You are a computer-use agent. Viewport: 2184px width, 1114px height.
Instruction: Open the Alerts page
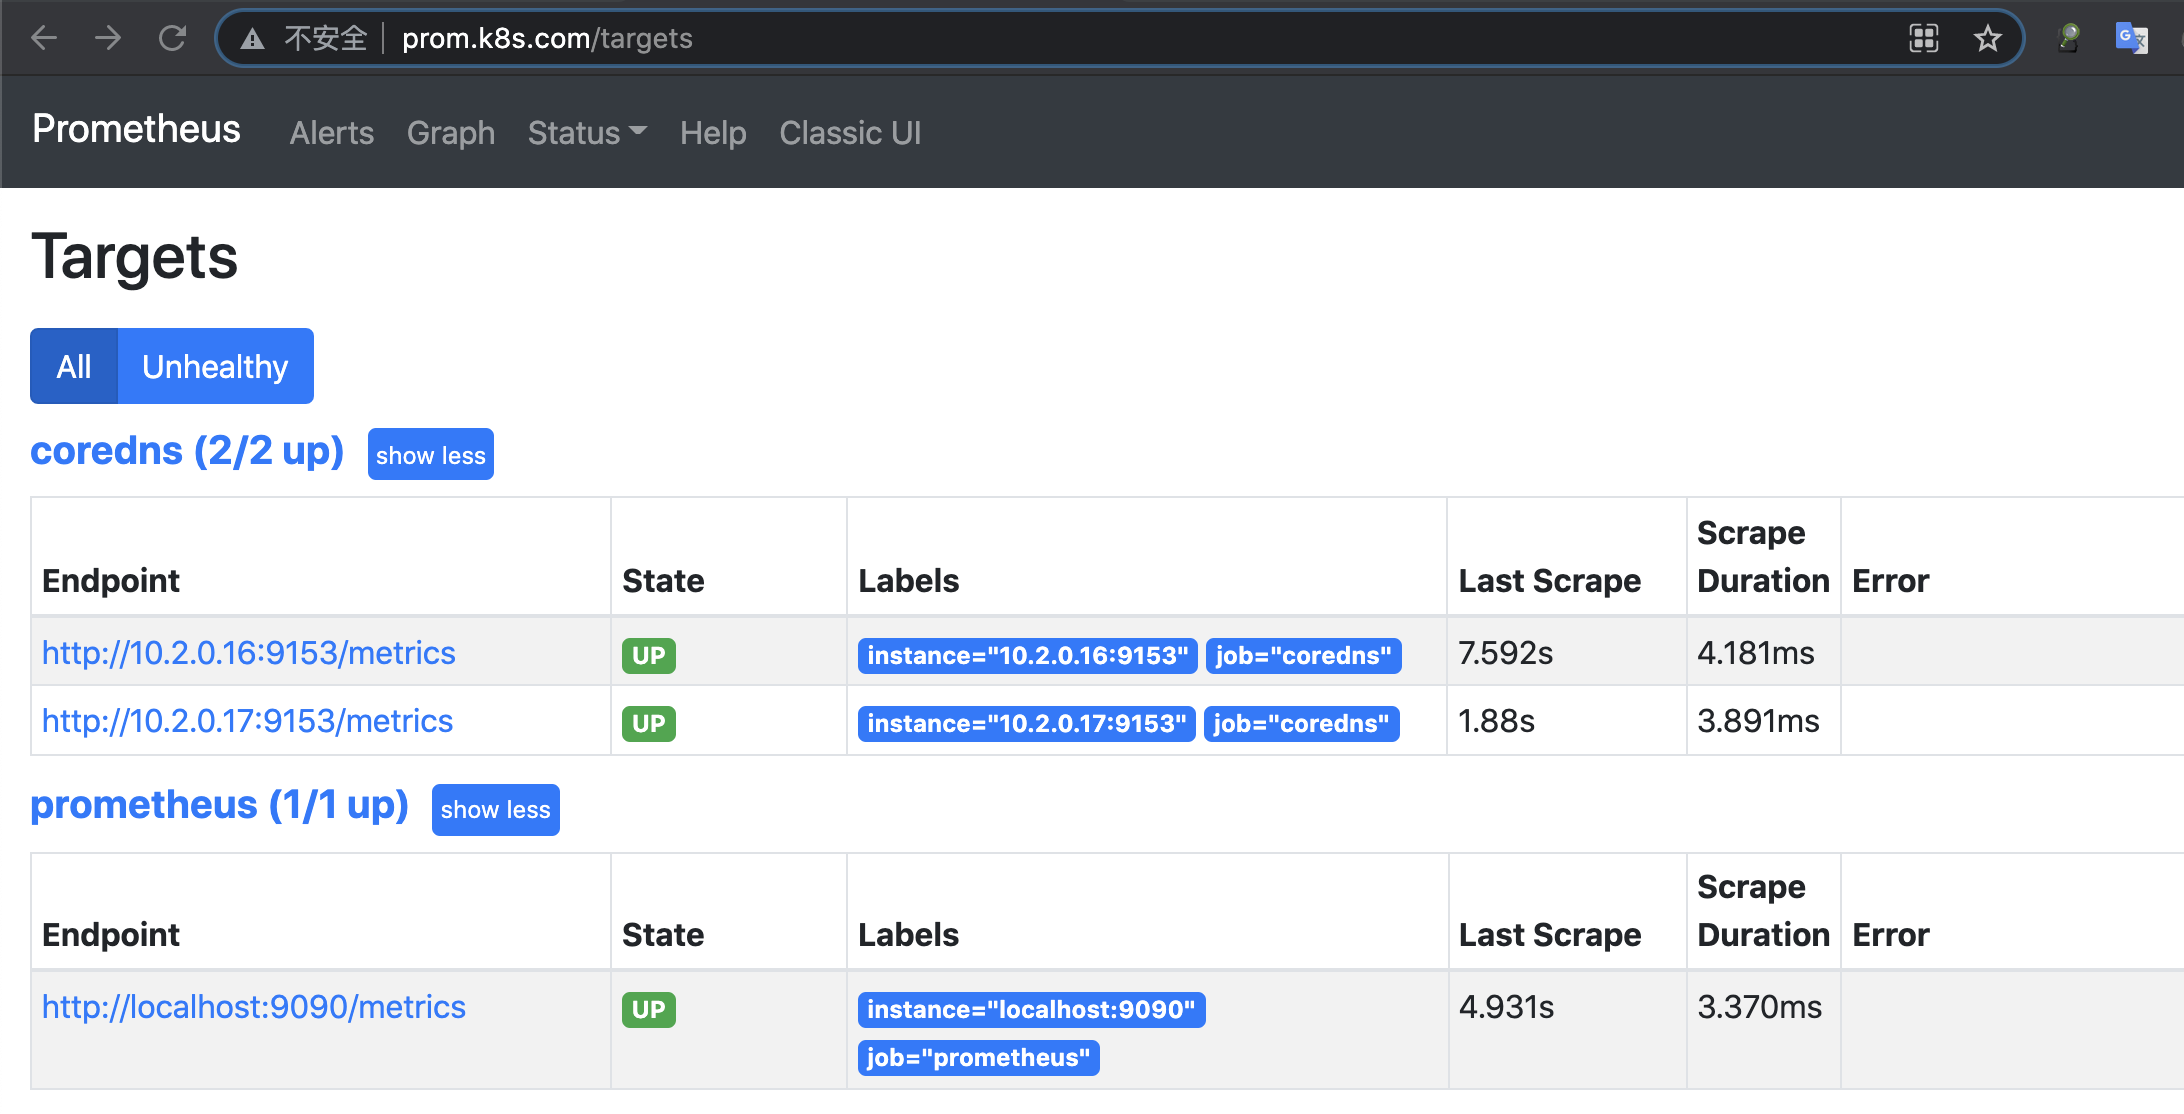pos(332,133)
